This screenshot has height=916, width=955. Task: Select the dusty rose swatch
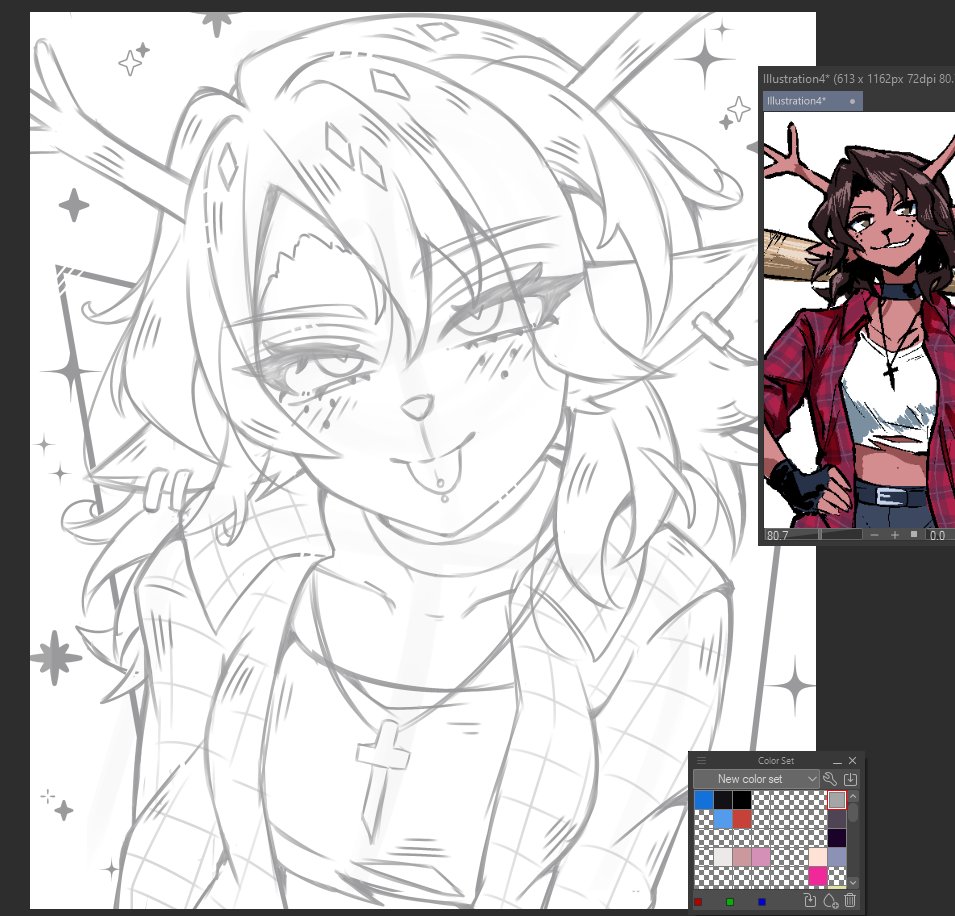tap(742, 857)
